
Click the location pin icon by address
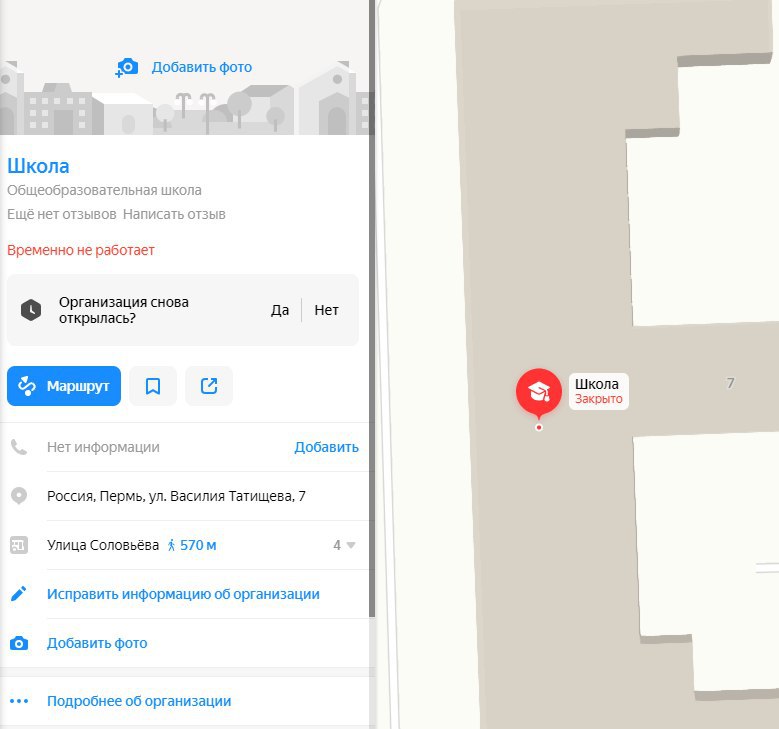tap(19, 496)
